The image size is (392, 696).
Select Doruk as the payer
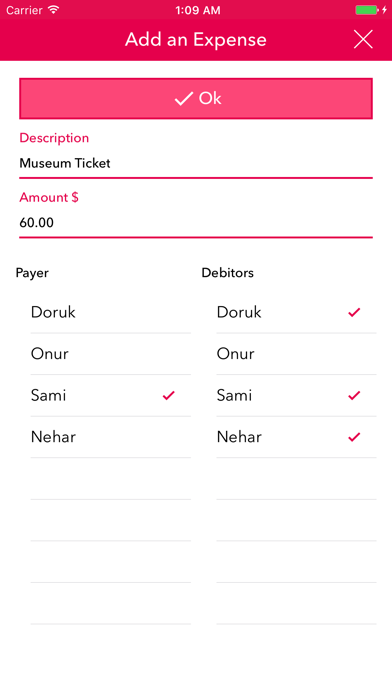(x=111, y=312)
